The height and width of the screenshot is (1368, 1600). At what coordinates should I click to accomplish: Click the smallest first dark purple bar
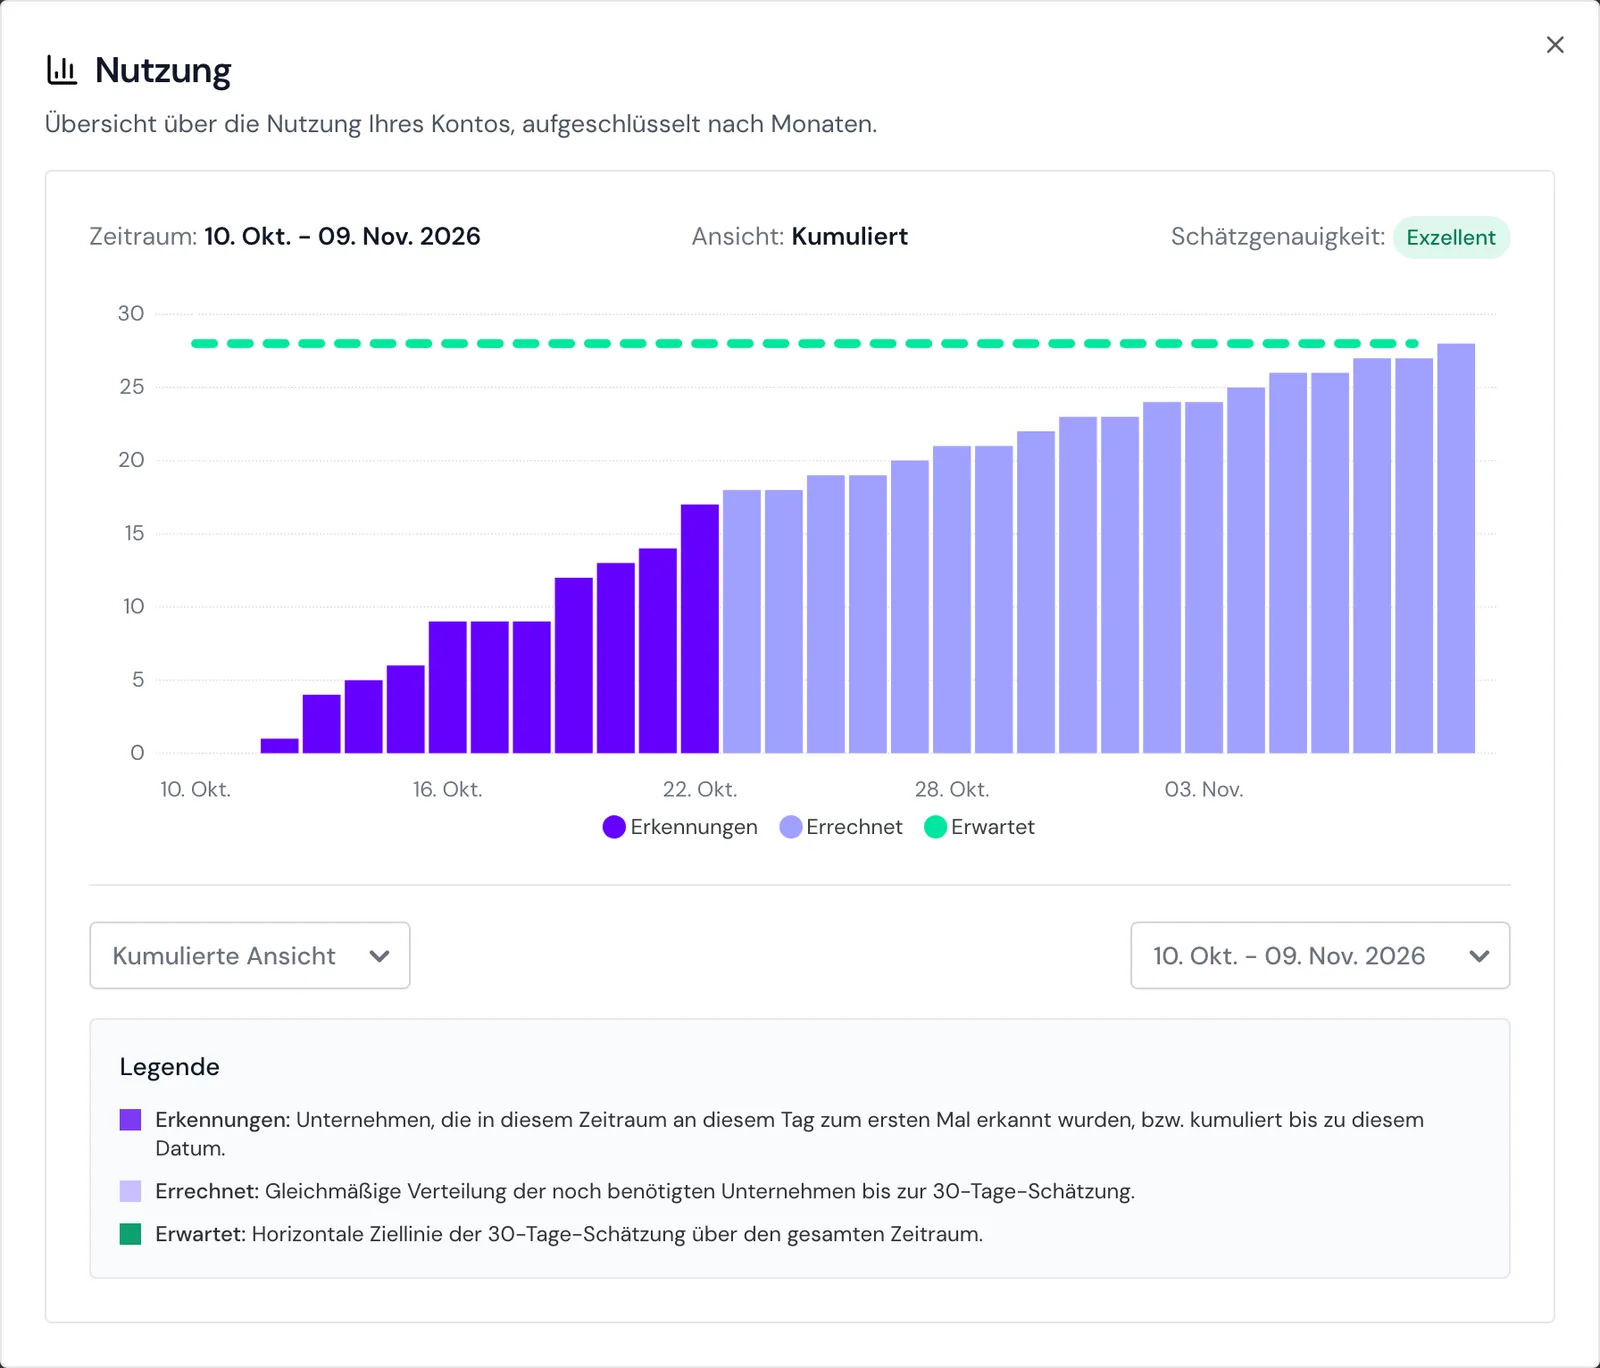(x=280, y=745)
